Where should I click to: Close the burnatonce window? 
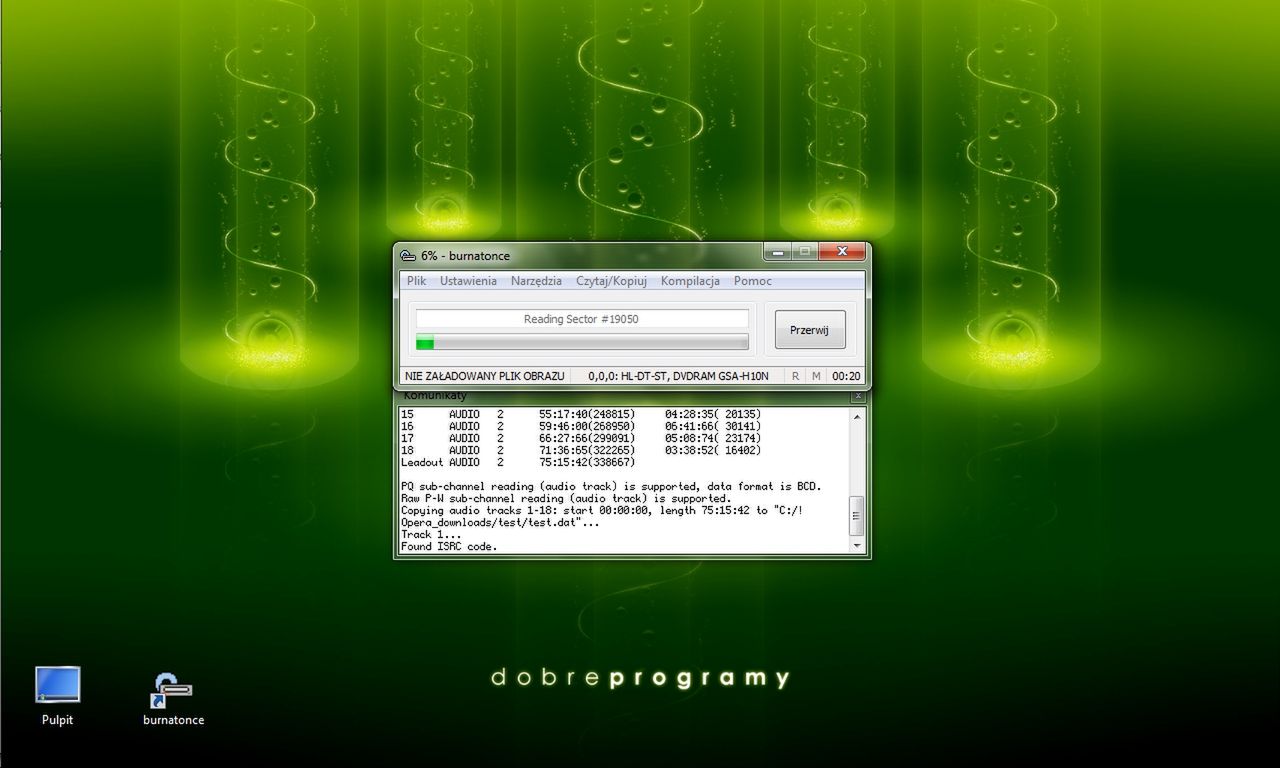(842, 252)
